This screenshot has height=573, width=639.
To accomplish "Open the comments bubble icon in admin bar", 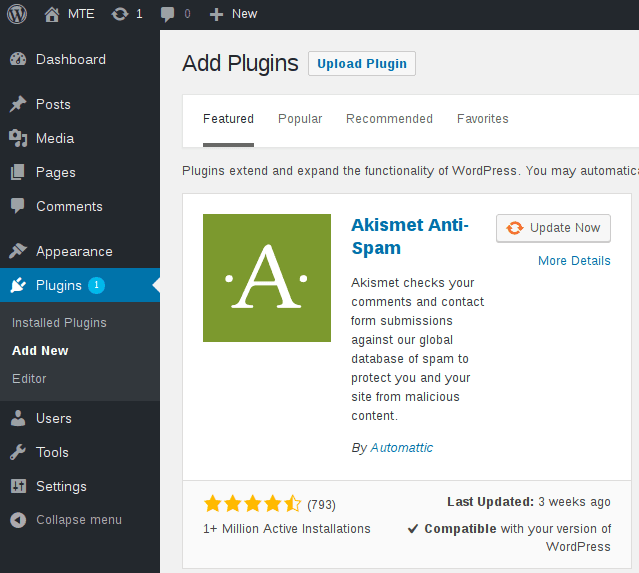I will coord(167,14).
